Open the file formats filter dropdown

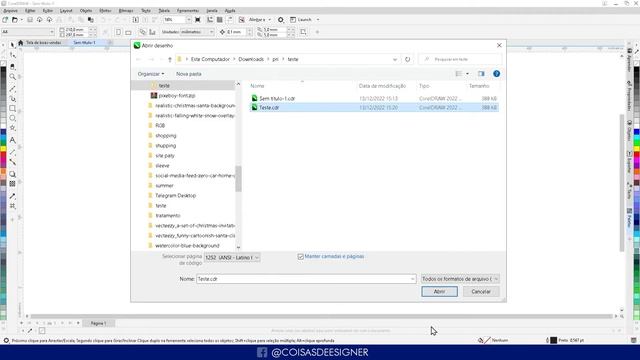coord(460,279)
